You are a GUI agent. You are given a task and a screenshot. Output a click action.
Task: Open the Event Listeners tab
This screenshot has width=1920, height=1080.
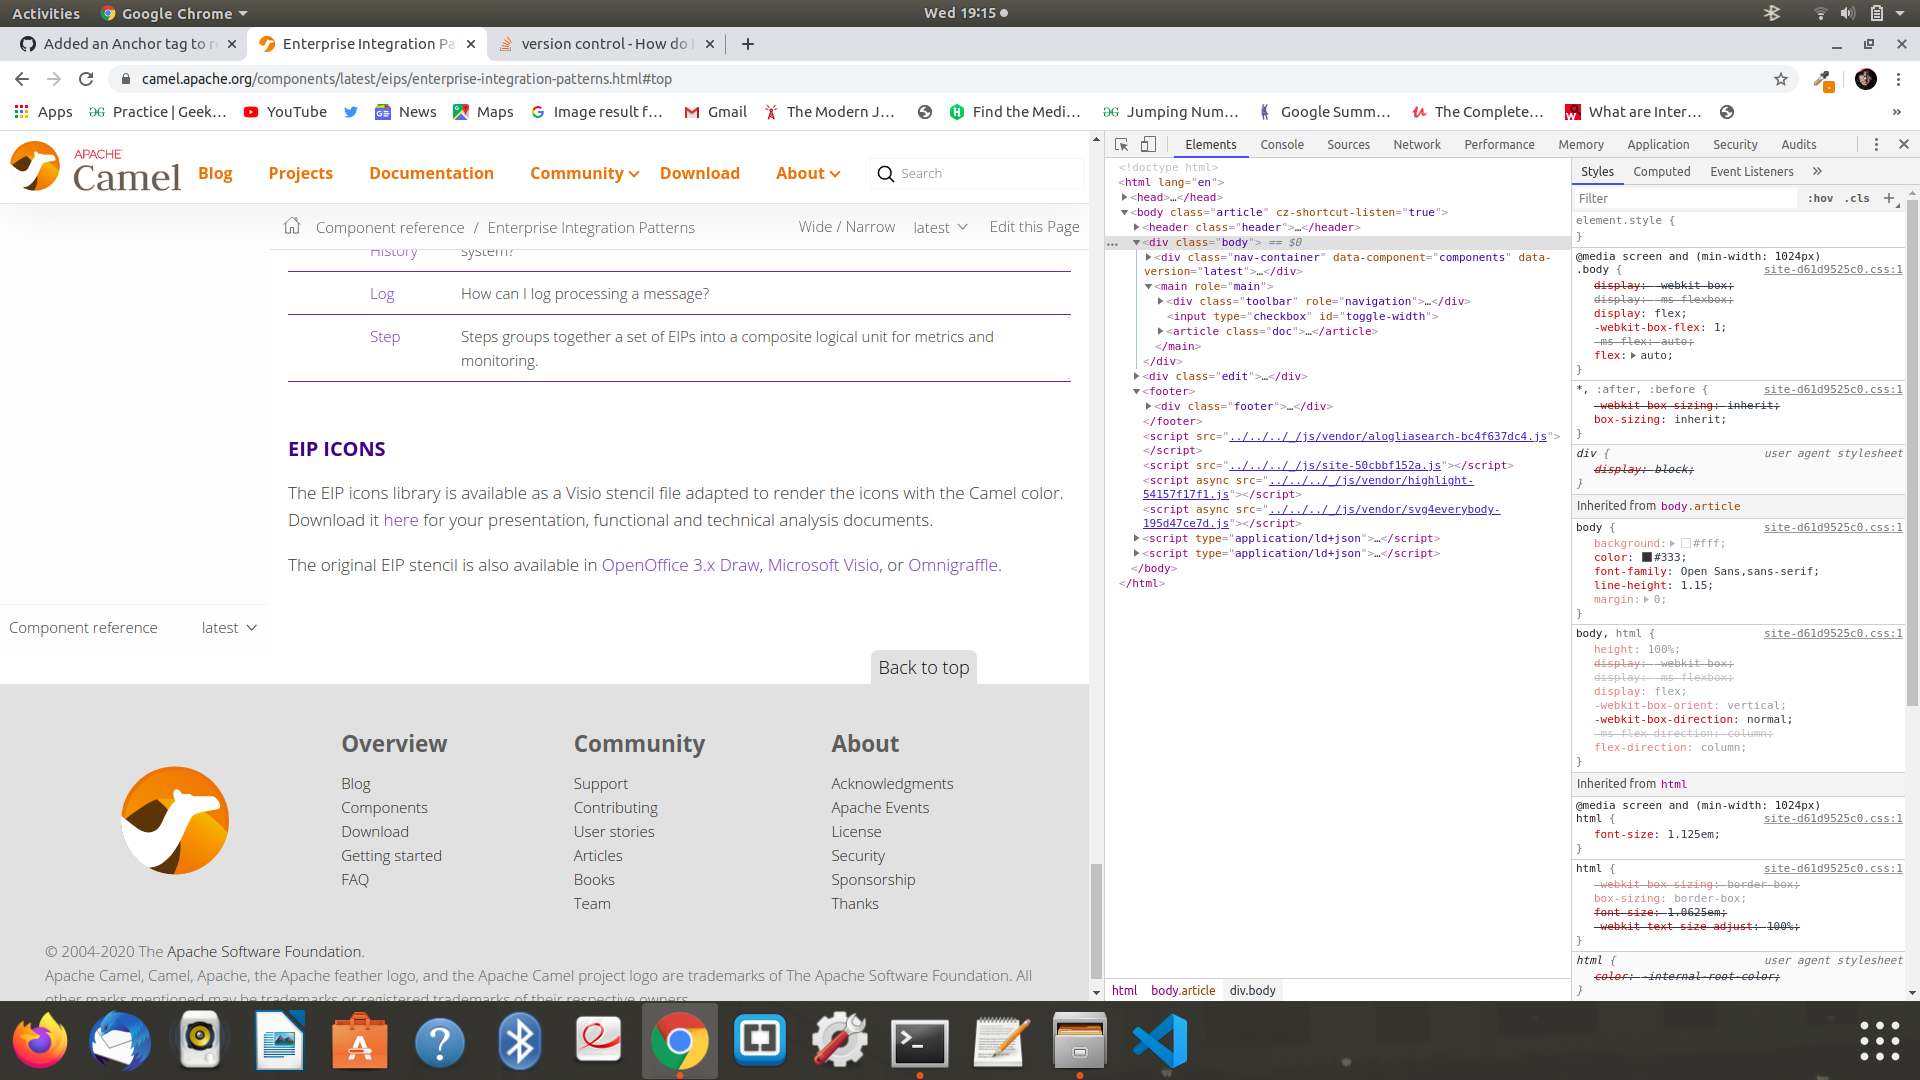1752,171
